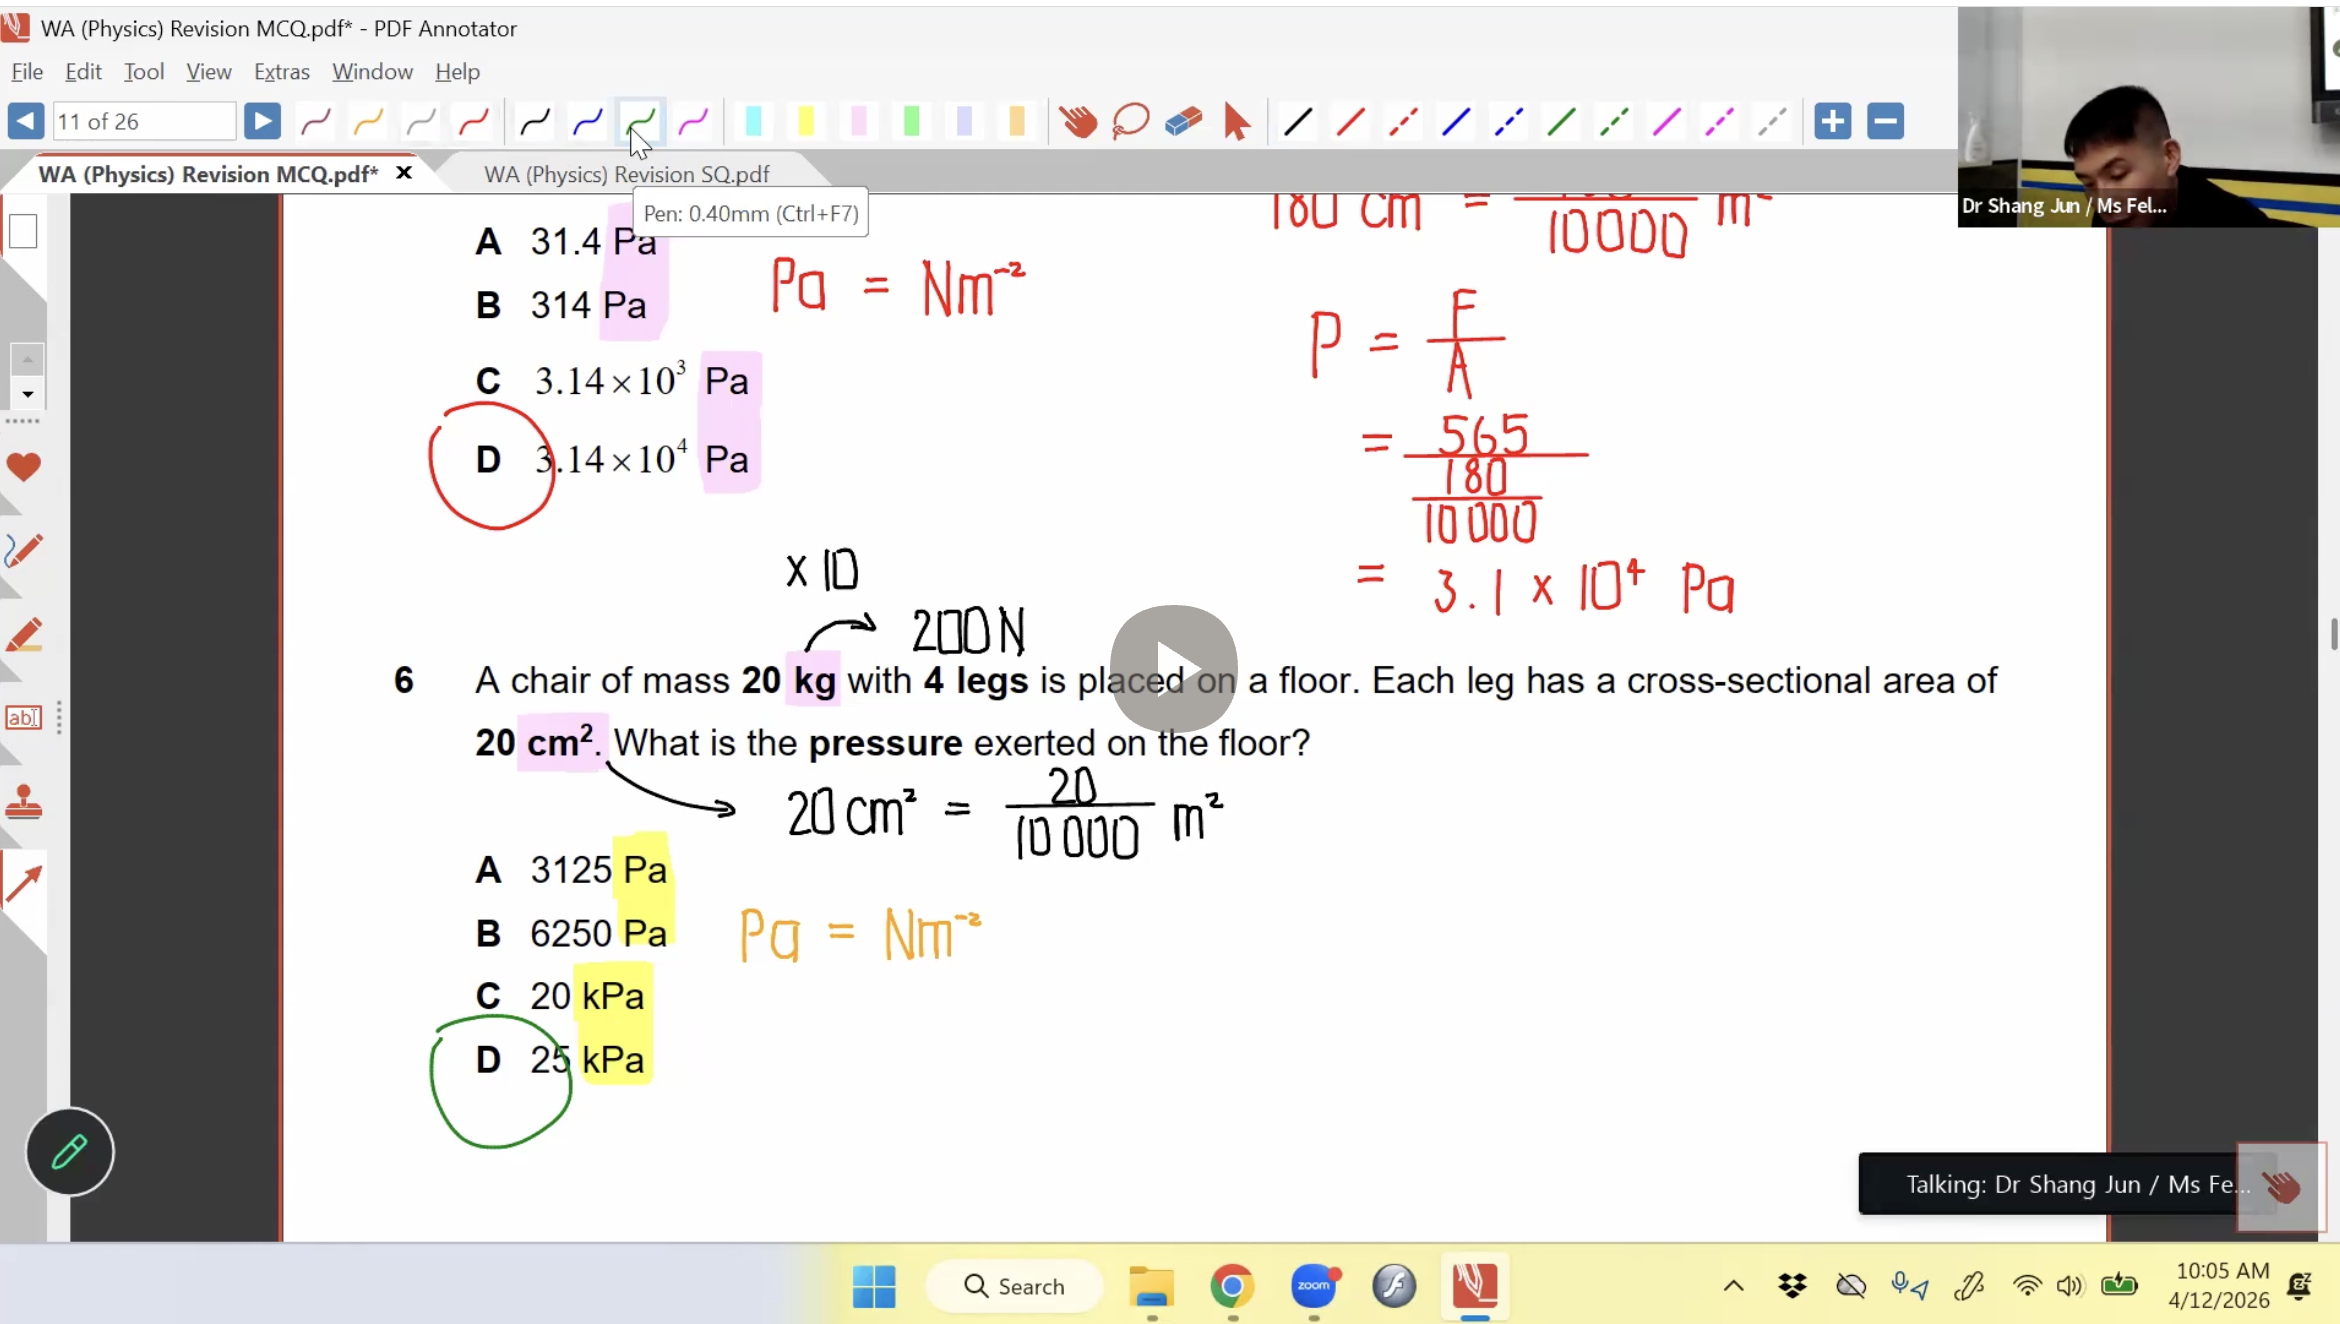Select the magenta solid line tool
The width and height of the screenshot is (2340, 1324).
point(1666,121)
